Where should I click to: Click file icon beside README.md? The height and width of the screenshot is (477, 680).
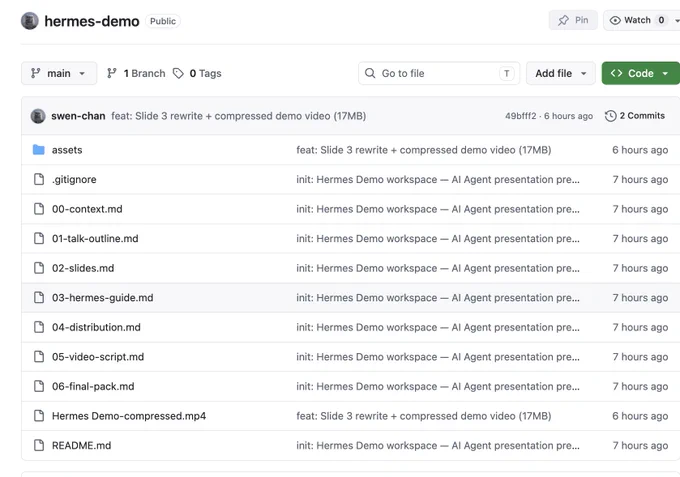pyautogui.click(x=39, y=445)
